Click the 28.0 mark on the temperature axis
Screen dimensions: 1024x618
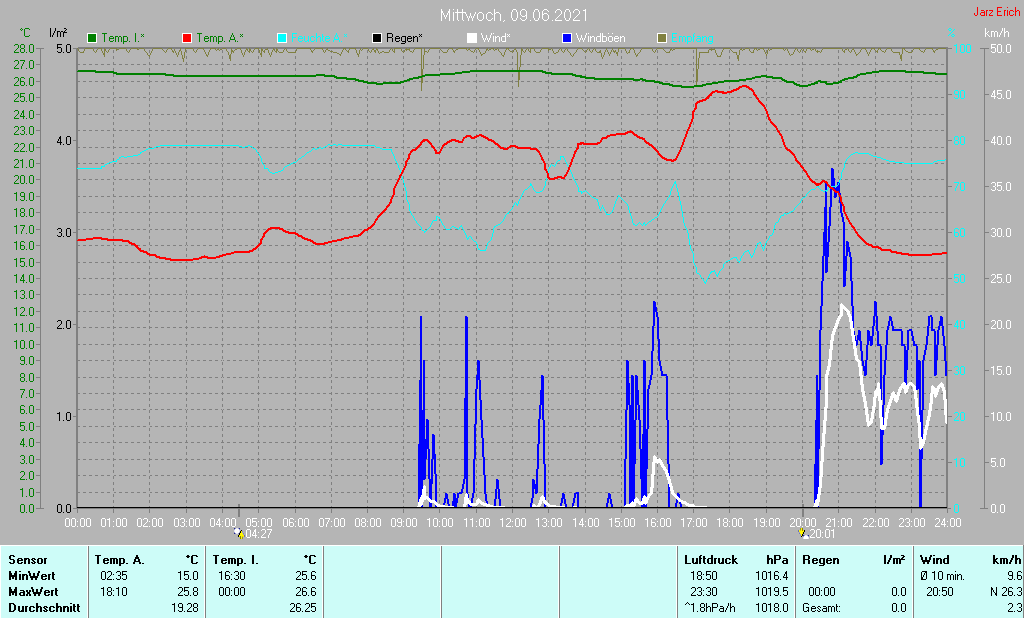pos(24,48)
